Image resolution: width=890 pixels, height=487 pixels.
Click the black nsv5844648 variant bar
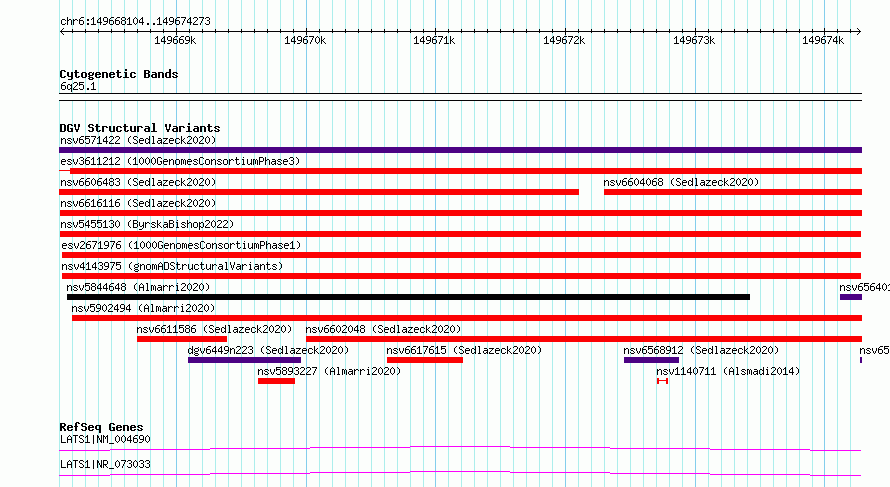coord(408,297)
